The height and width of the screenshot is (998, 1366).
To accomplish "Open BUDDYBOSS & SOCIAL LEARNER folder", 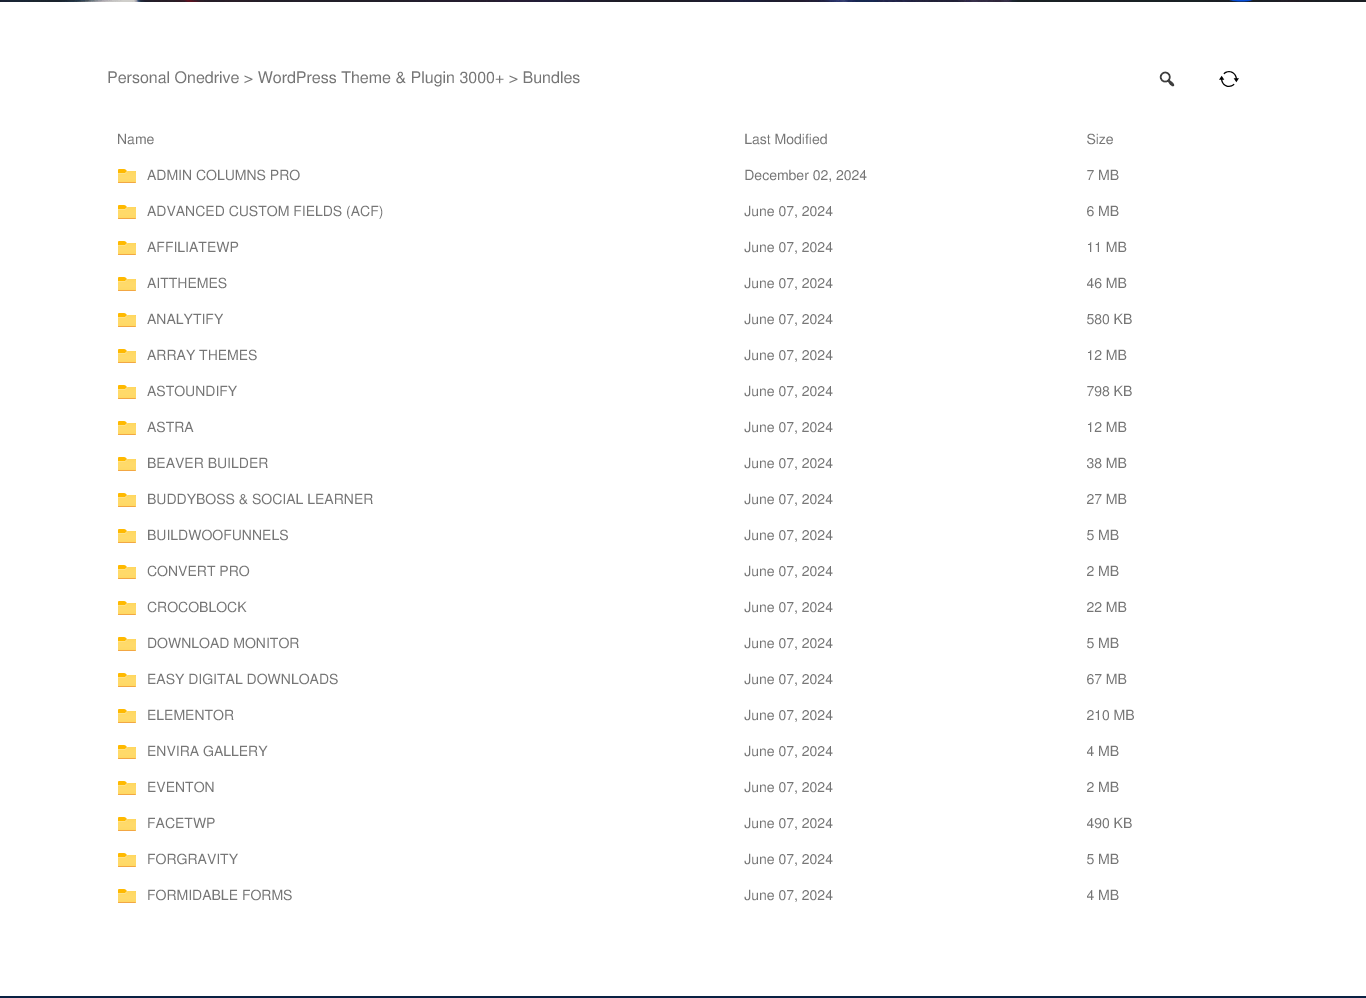I will coord(259,500).
